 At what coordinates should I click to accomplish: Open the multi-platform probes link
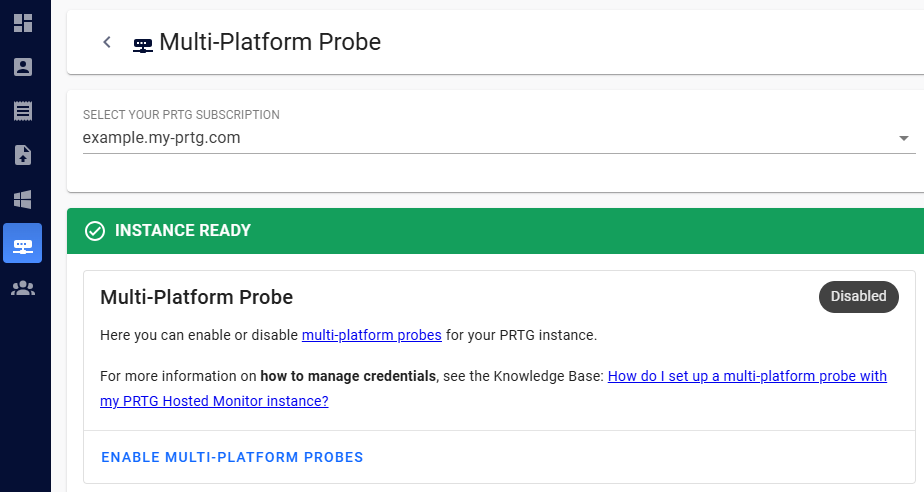(371, 335)
